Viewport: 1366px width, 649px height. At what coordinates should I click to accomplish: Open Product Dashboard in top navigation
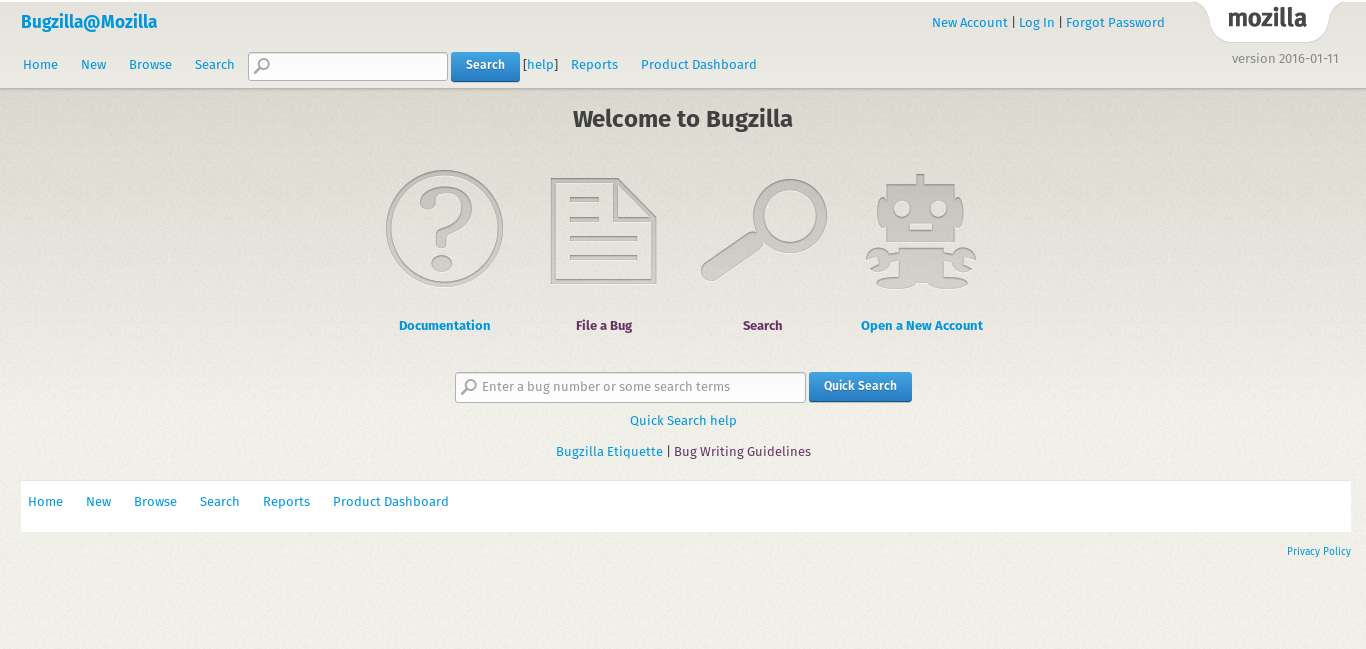tap(699, 65)
